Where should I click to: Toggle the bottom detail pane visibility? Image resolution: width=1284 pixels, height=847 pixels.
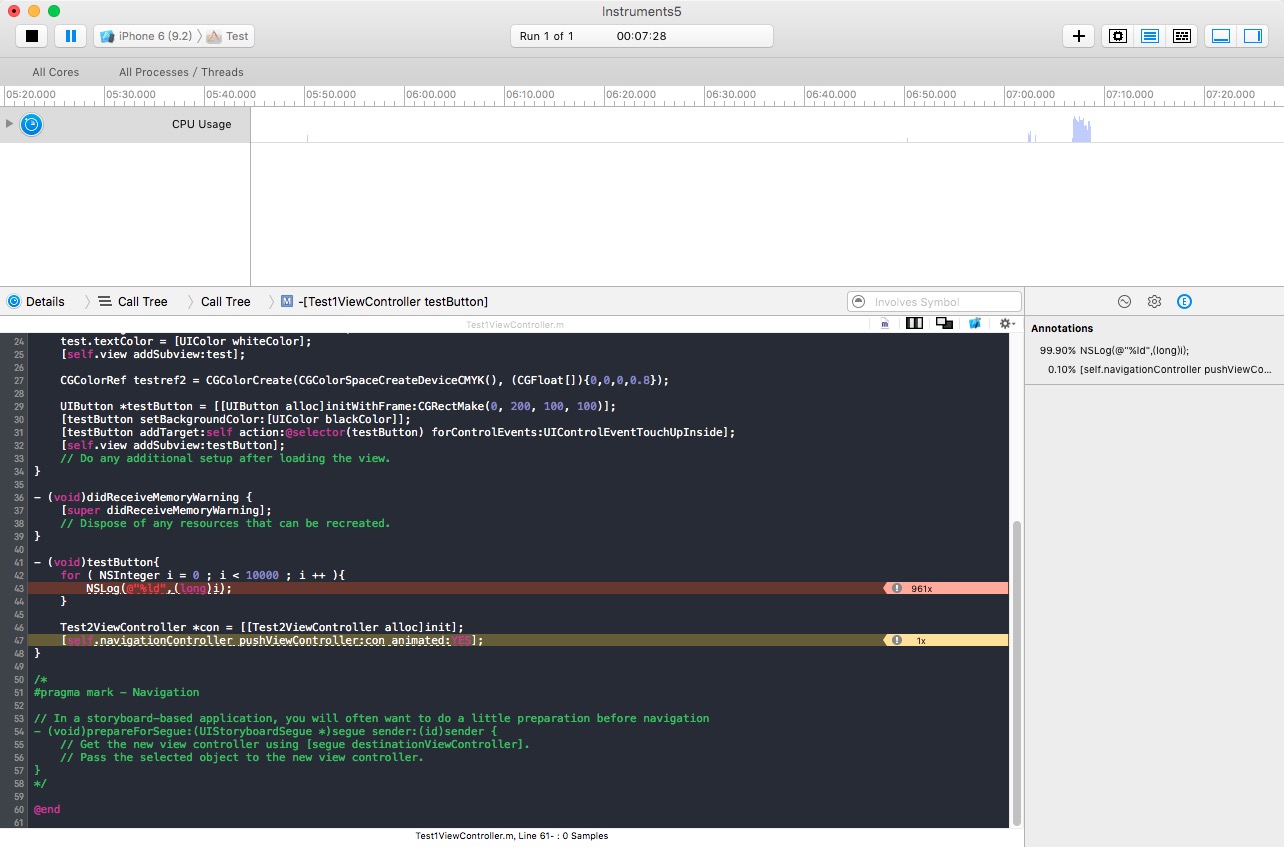(1220, 36)
